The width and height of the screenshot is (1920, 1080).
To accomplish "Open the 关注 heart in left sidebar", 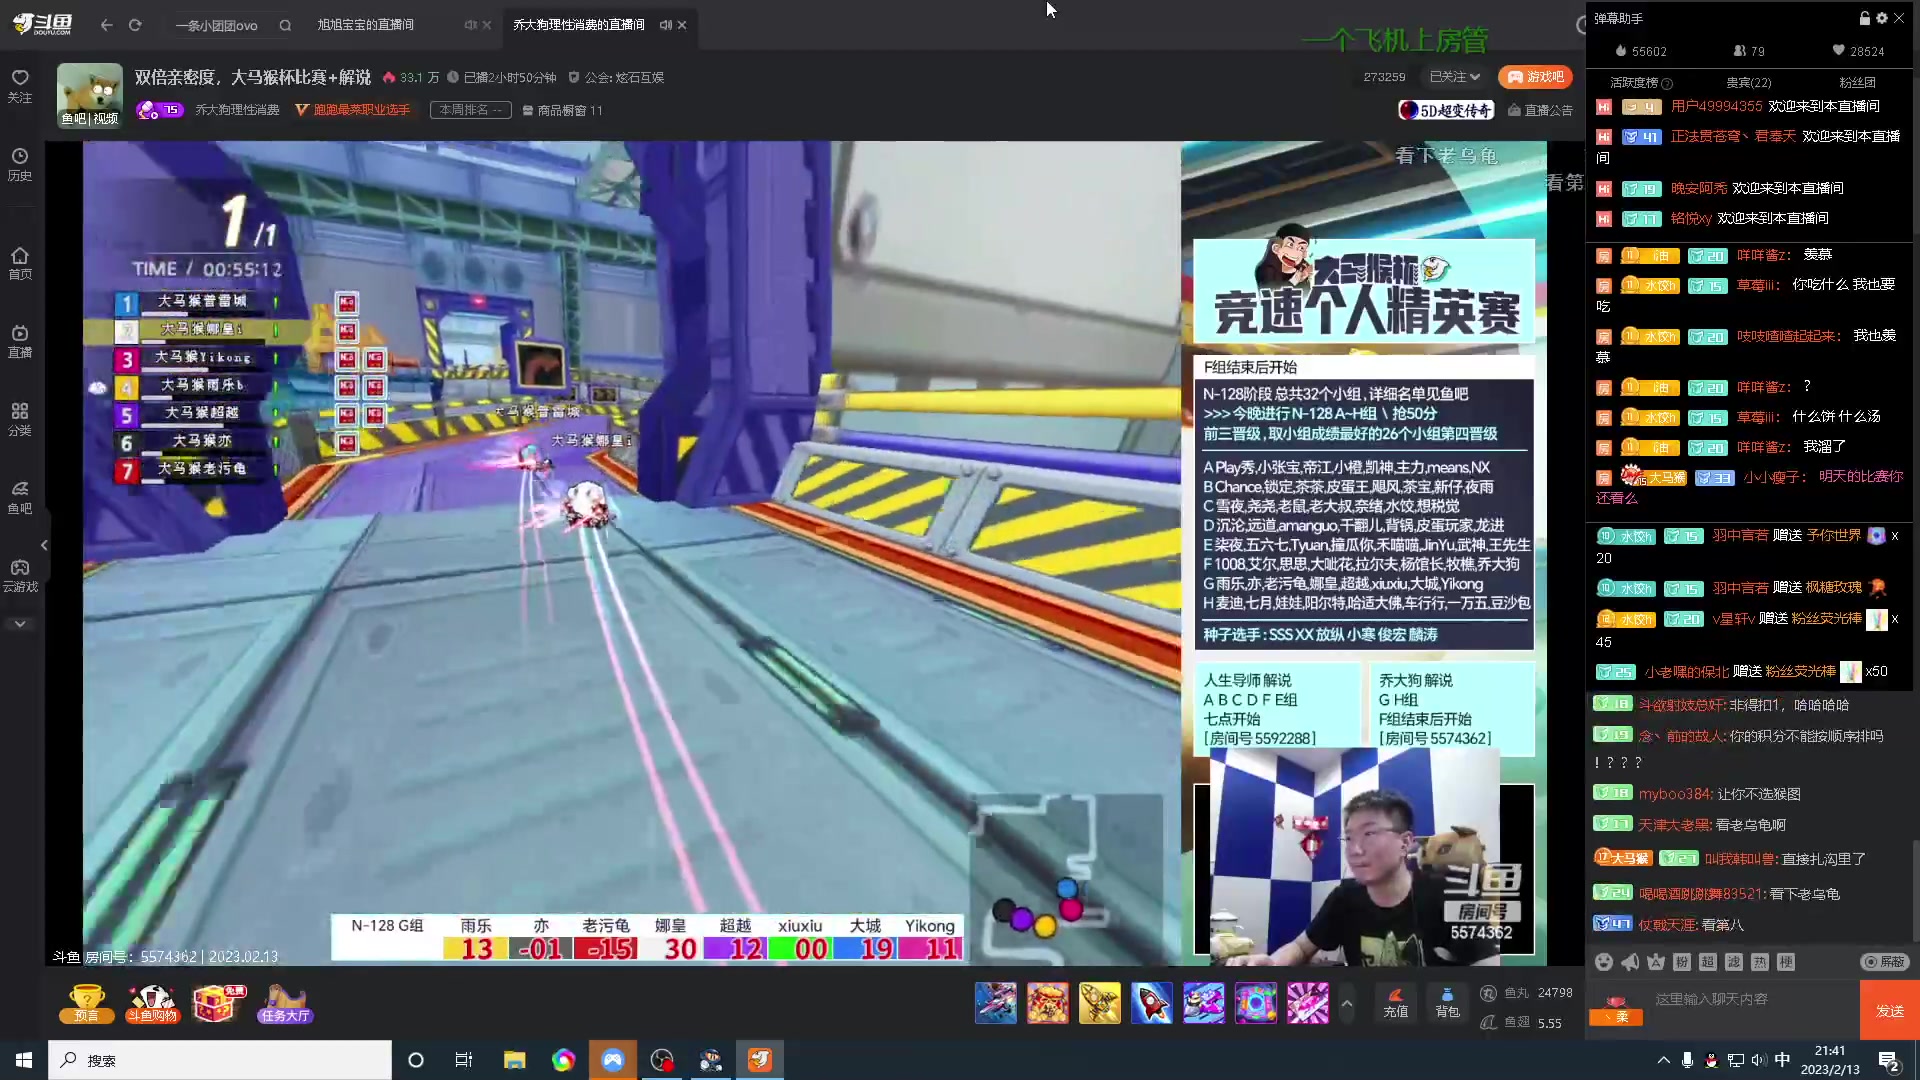I will coord(20,86).
